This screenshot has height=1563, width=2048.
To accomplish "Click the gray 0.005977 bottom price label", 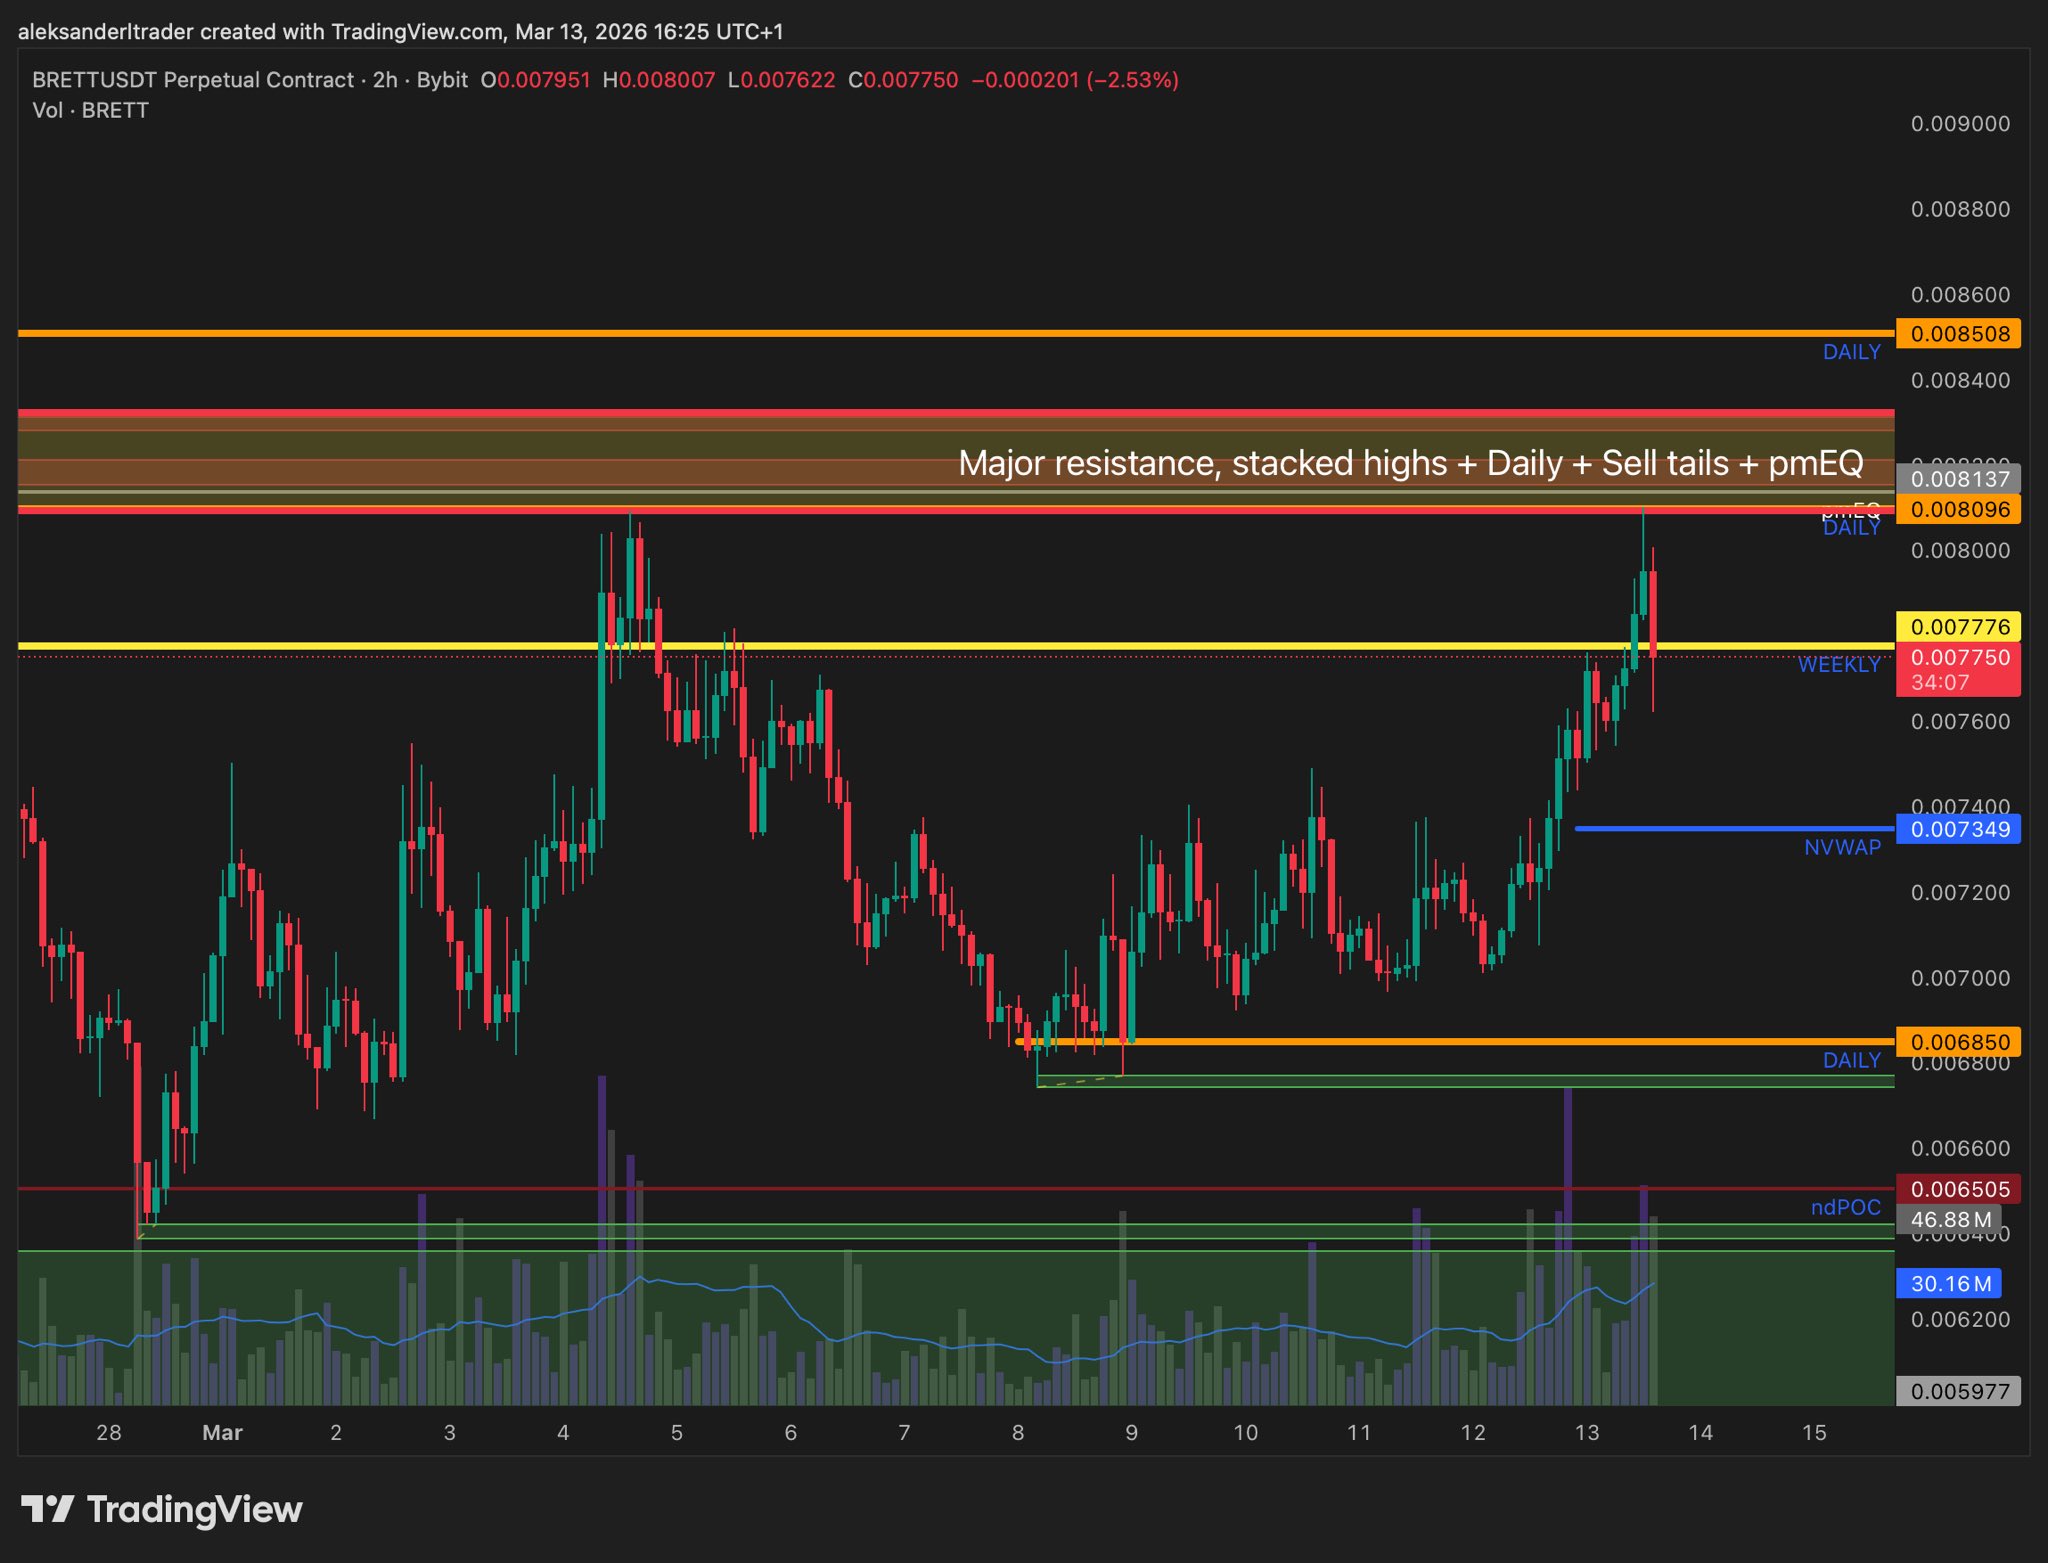I will (1958, 1391).
